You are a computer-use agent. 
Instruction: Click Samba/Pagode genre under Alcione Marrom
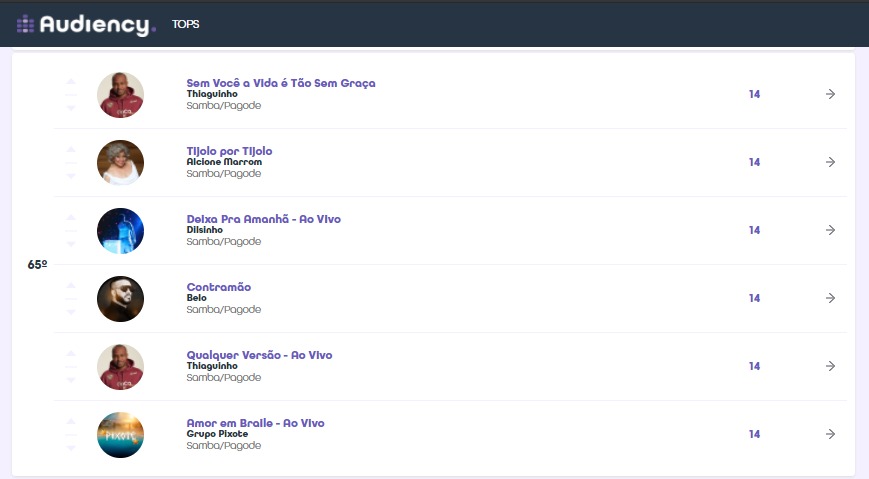[224, 174]
